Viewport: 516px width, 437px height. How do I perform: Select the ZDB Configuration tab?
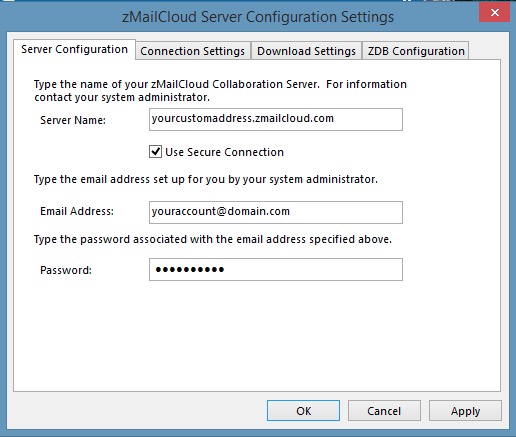pos(416,51)
